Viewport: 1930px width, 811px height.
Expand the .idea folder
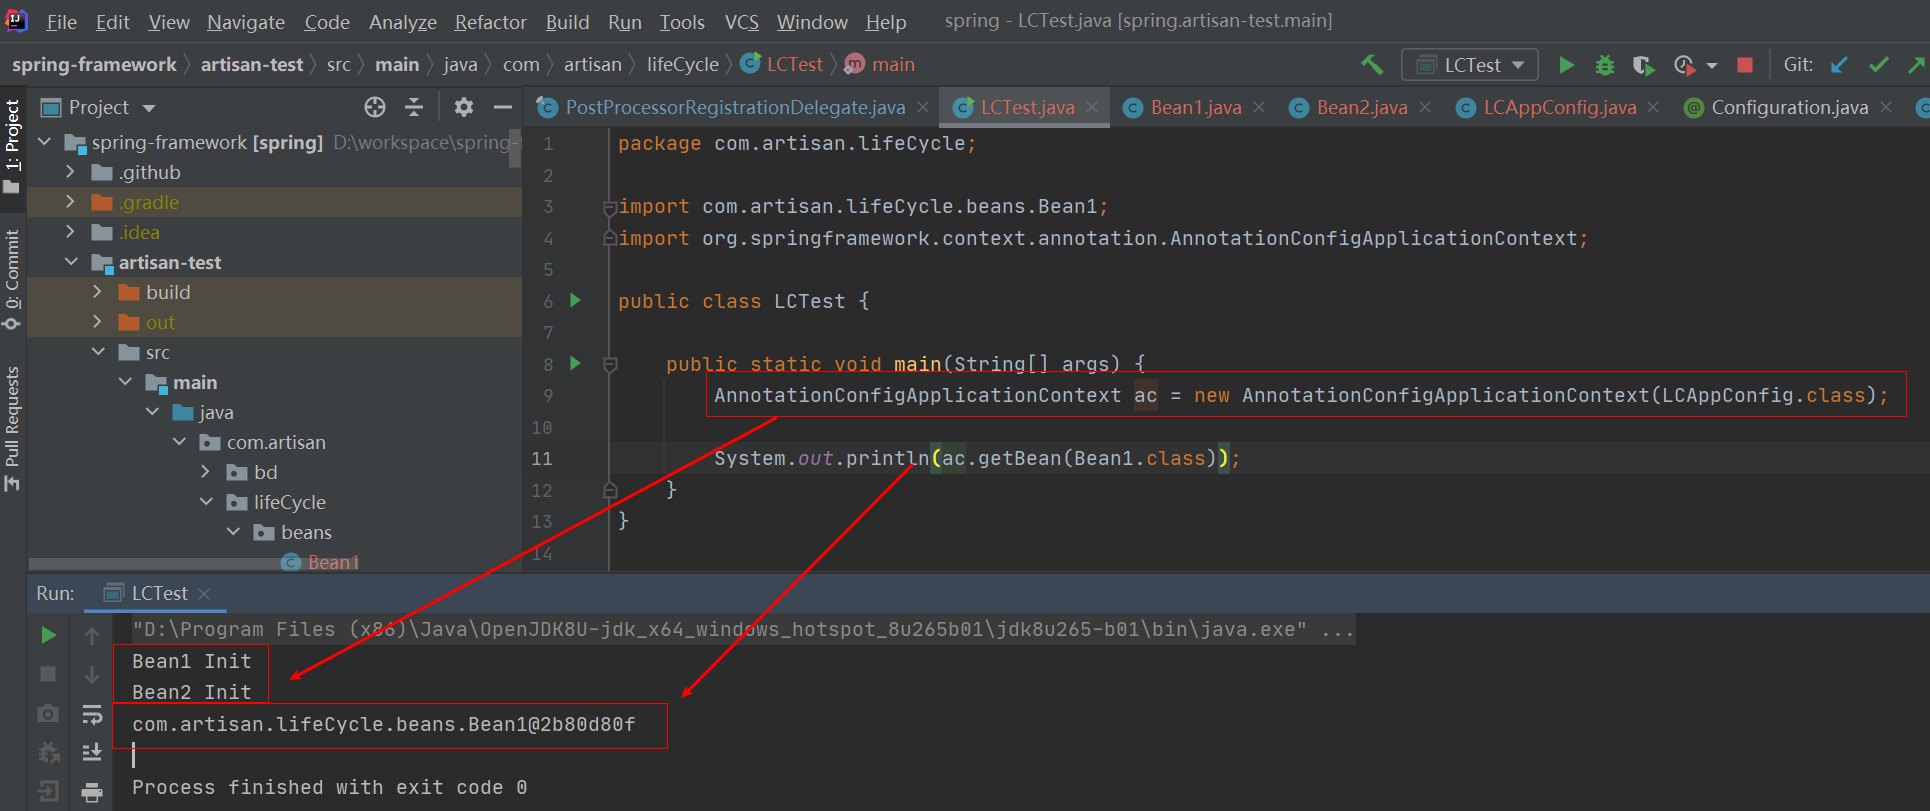tap(70, 232)
